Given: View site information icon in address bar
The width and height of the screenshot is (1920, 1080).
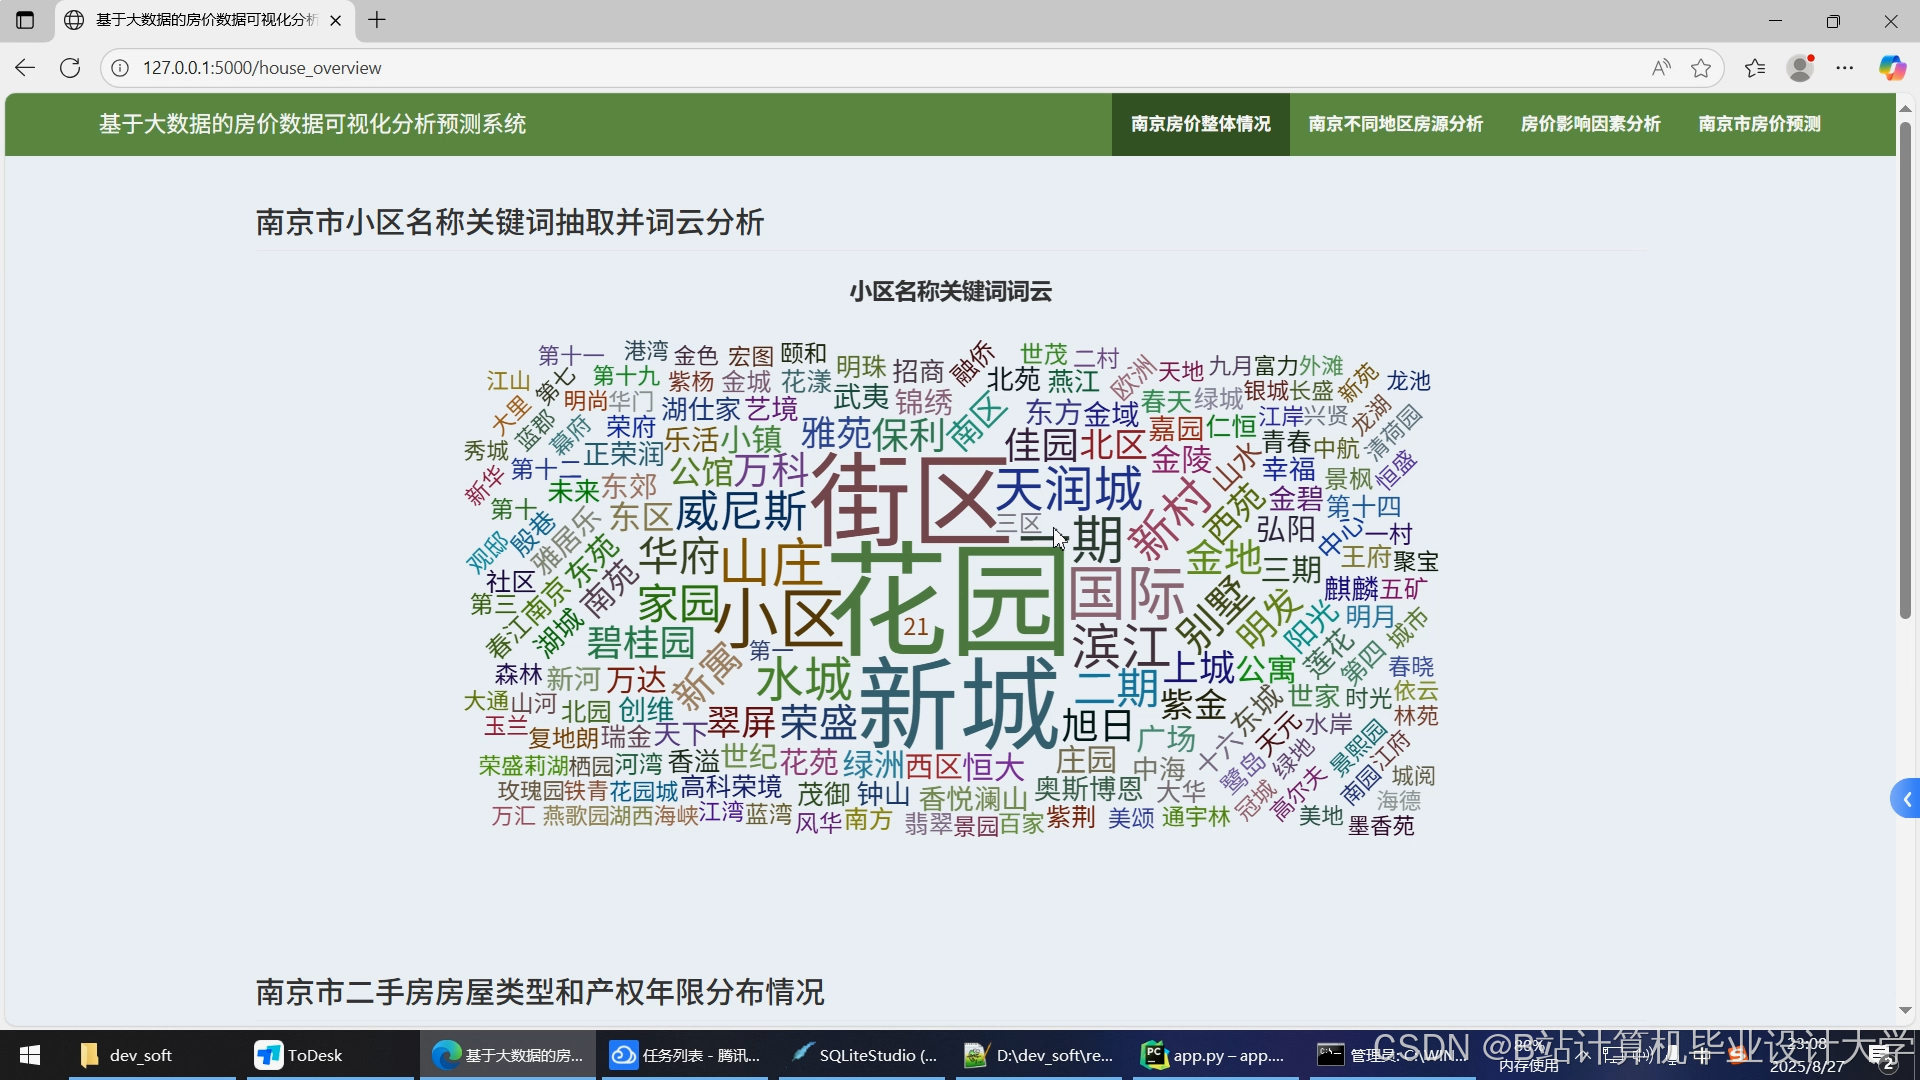Looking at the screenshot, I should point(120,68).
